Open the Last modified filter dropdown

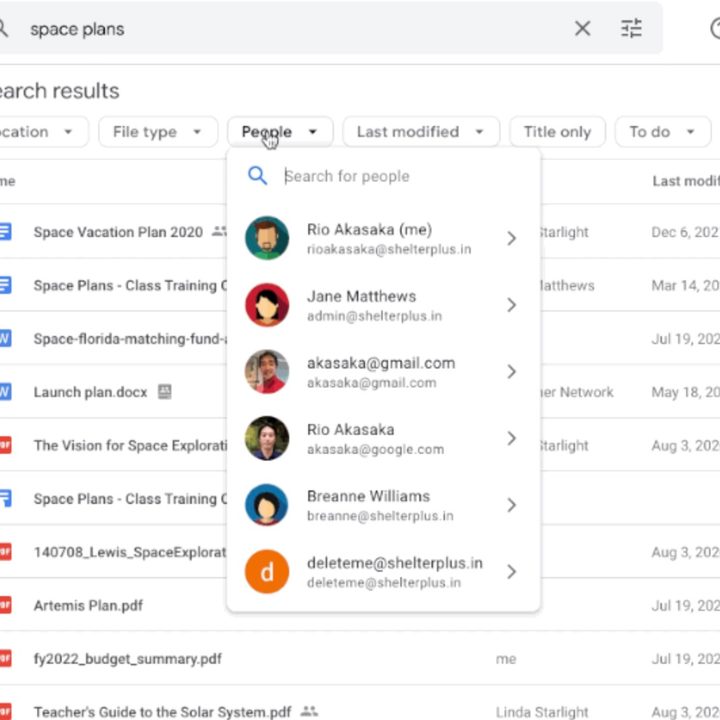point(421,132)
